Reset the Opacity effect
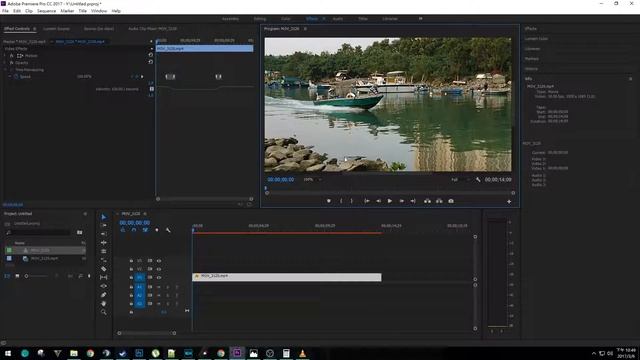The image size is (640, 360). pos(151,62)
